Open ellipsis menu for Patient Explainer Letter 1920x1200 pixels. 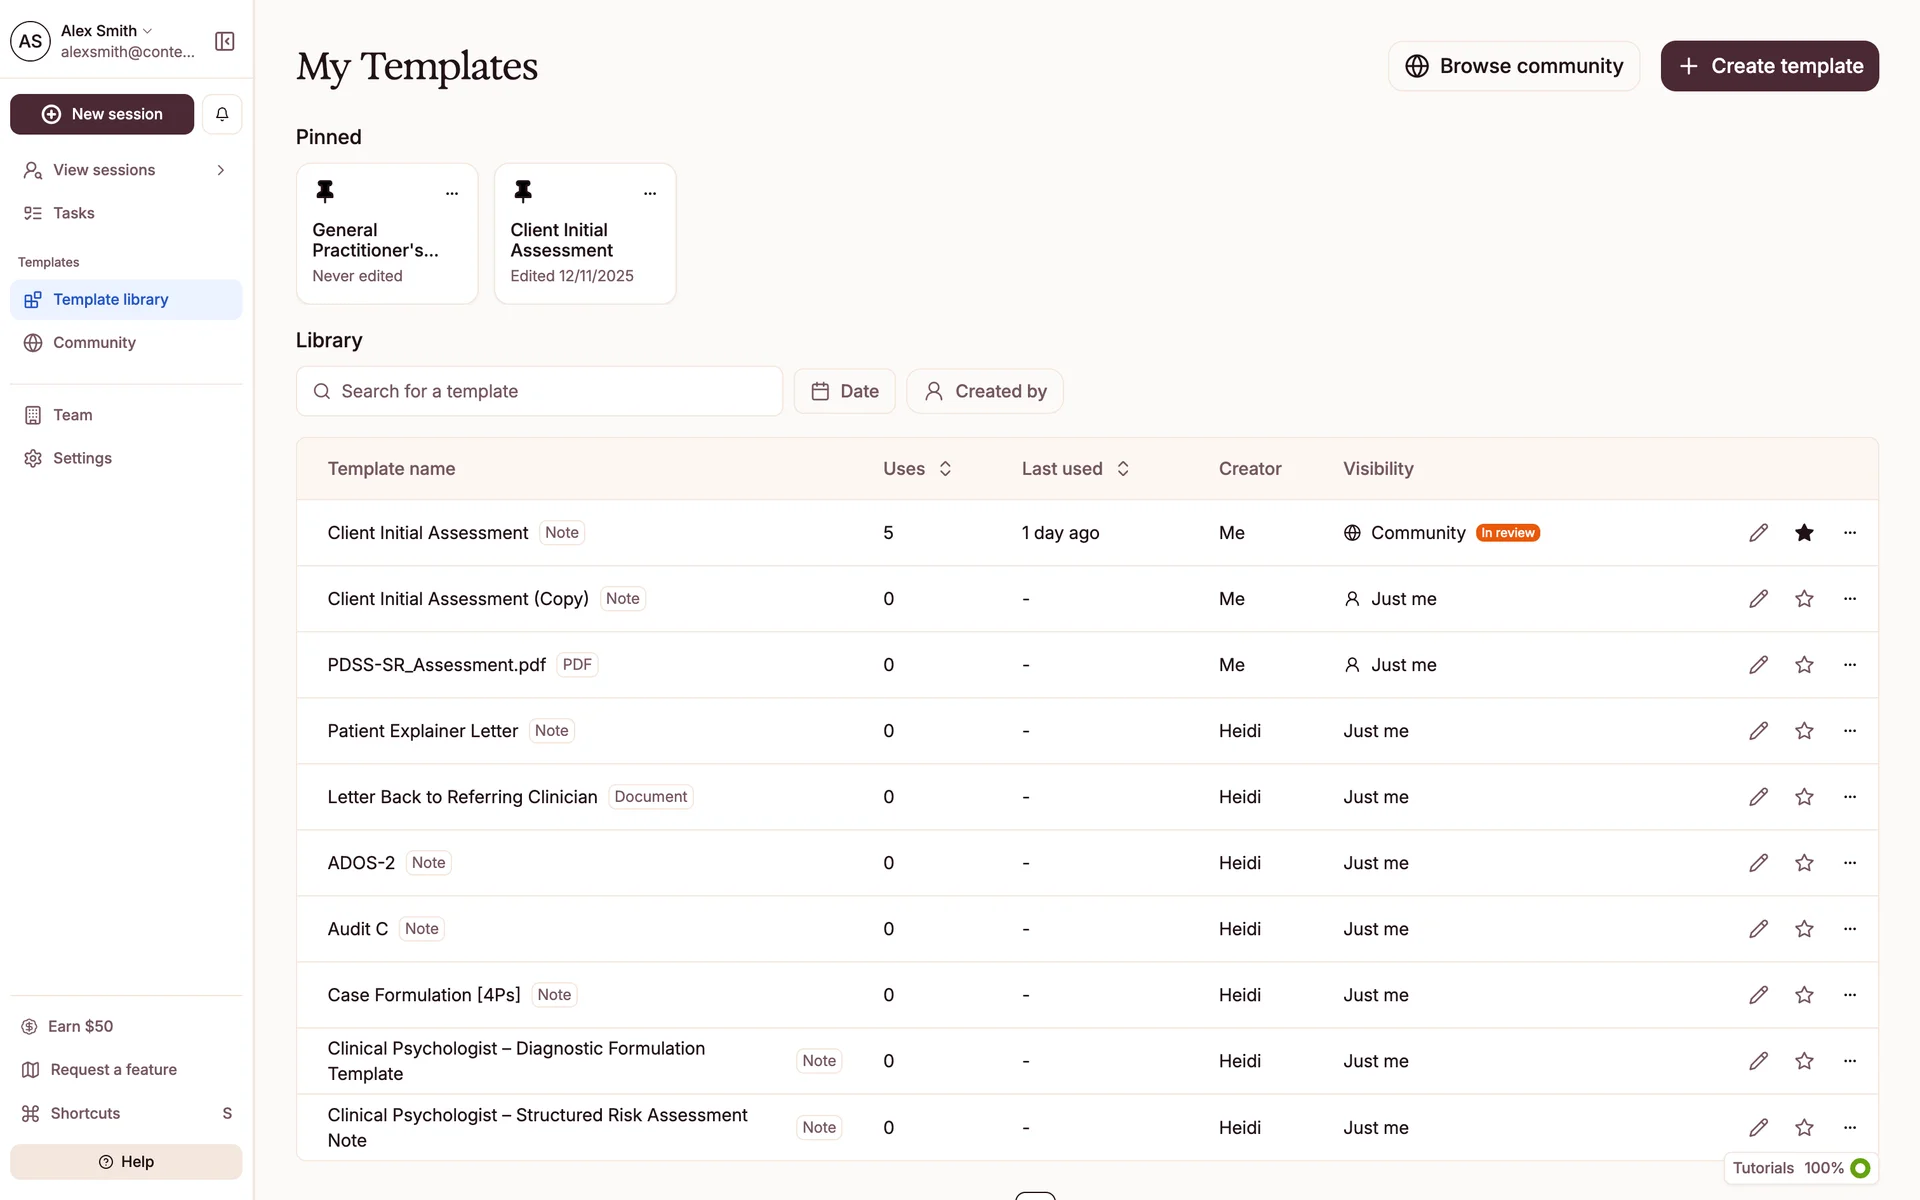tap(1849, 731)
